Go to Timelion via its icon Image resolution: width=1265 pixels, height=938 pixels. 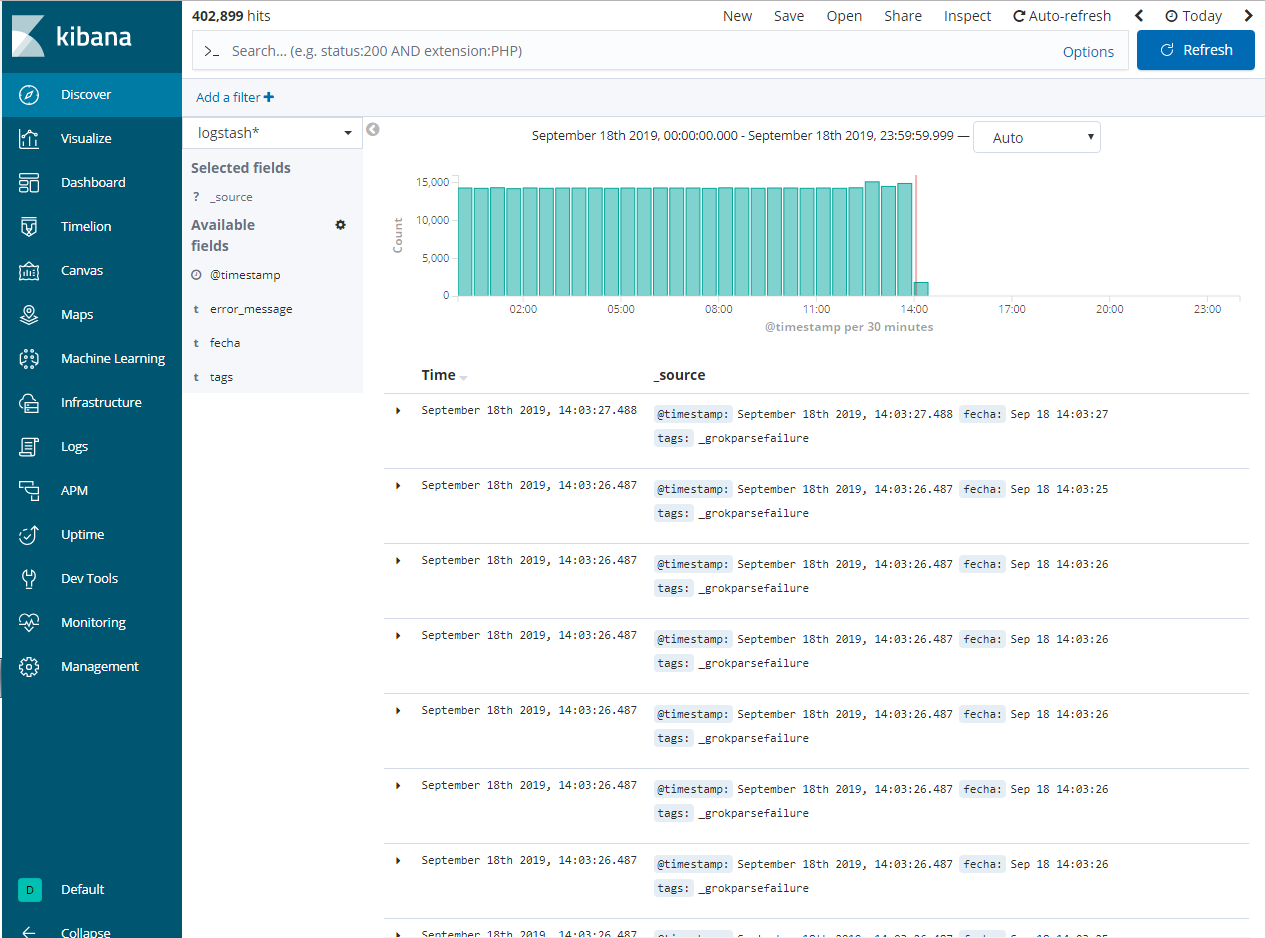(29, 227)
